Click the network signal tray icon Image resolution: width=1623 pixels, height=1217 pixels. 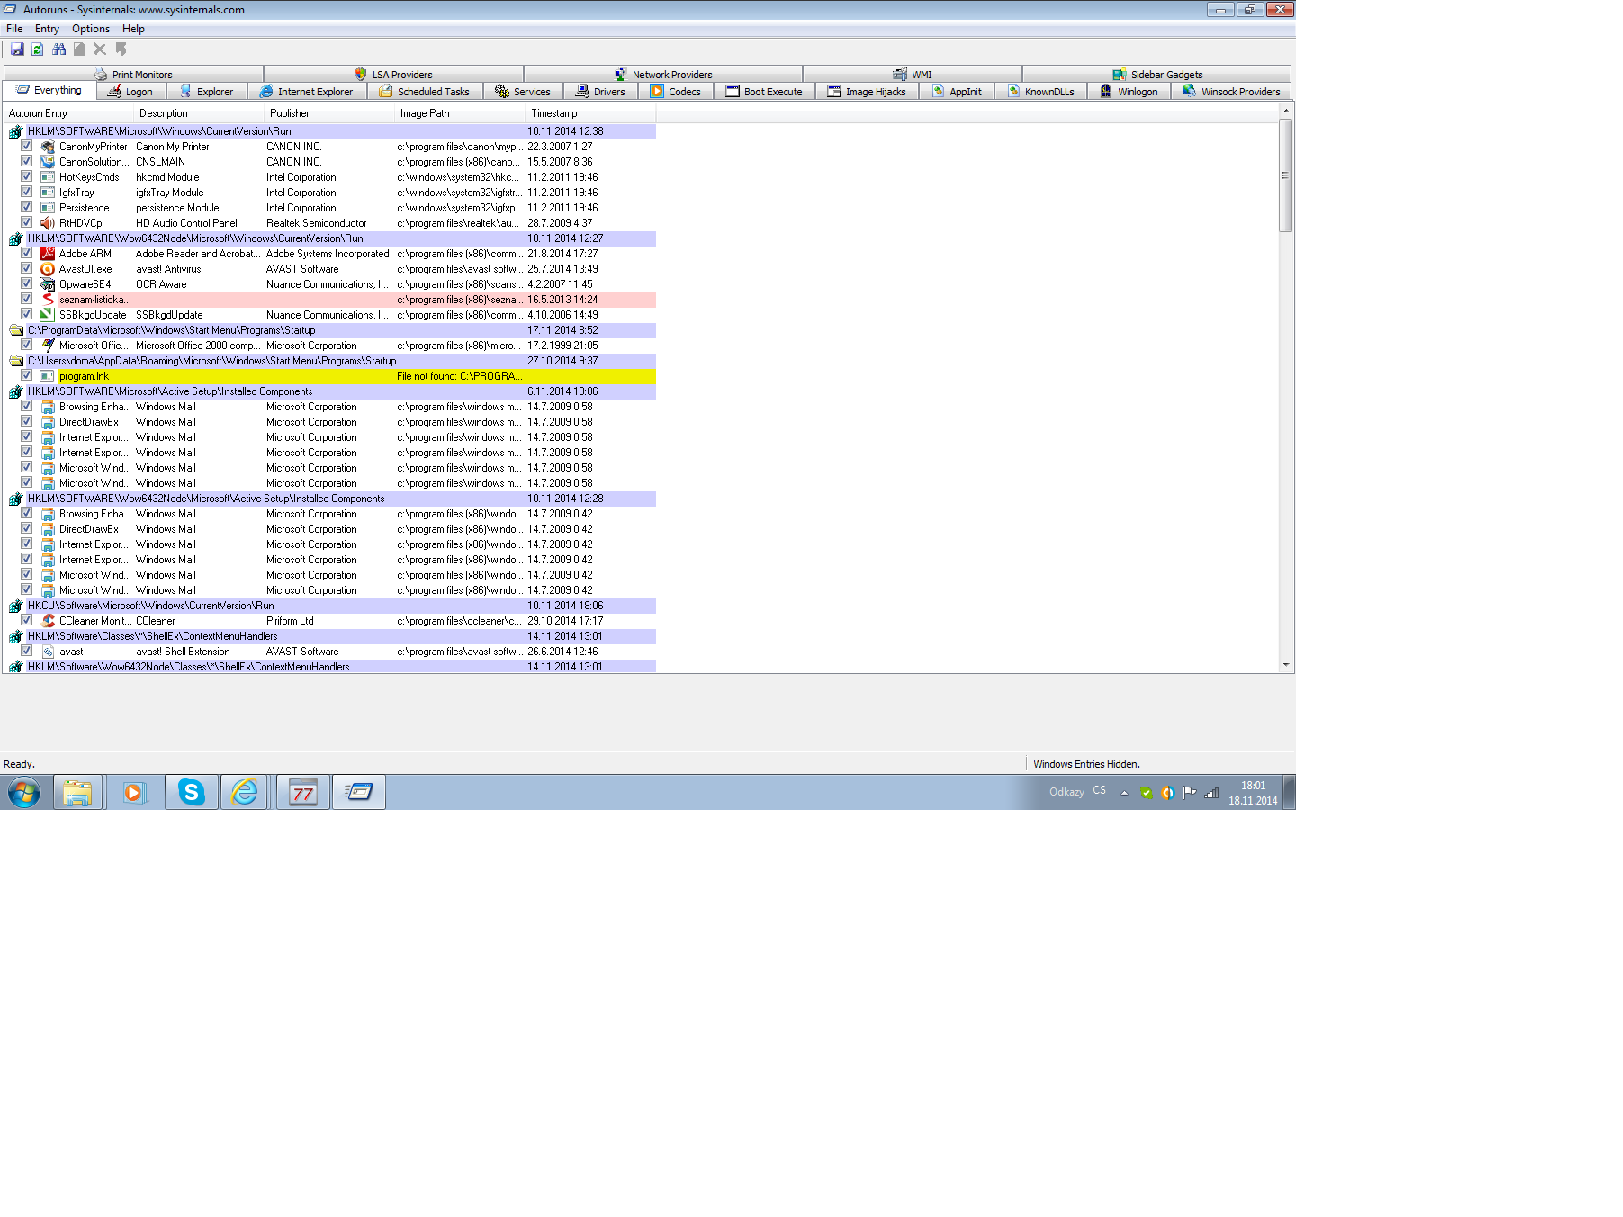[x=1212, y=793]
